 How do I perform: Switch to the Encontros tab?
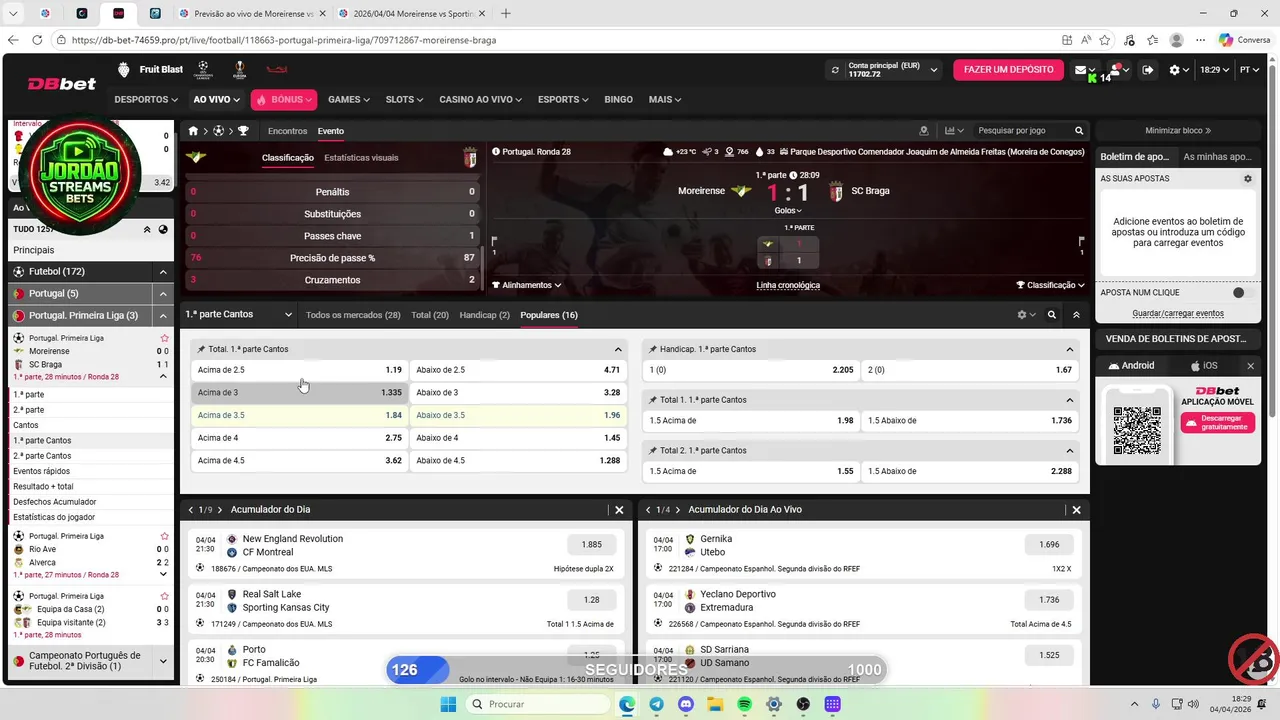click(x=287, y=131)
